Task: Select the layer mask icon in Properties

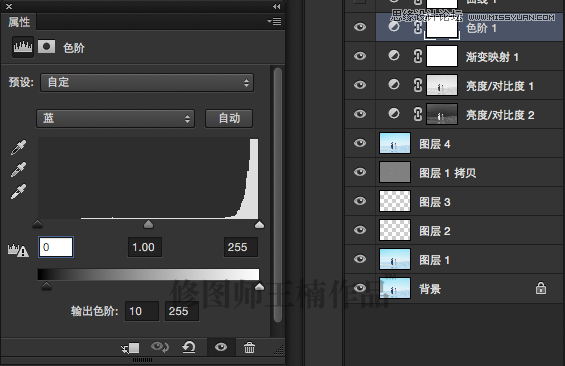Action: tap(46, 46)
